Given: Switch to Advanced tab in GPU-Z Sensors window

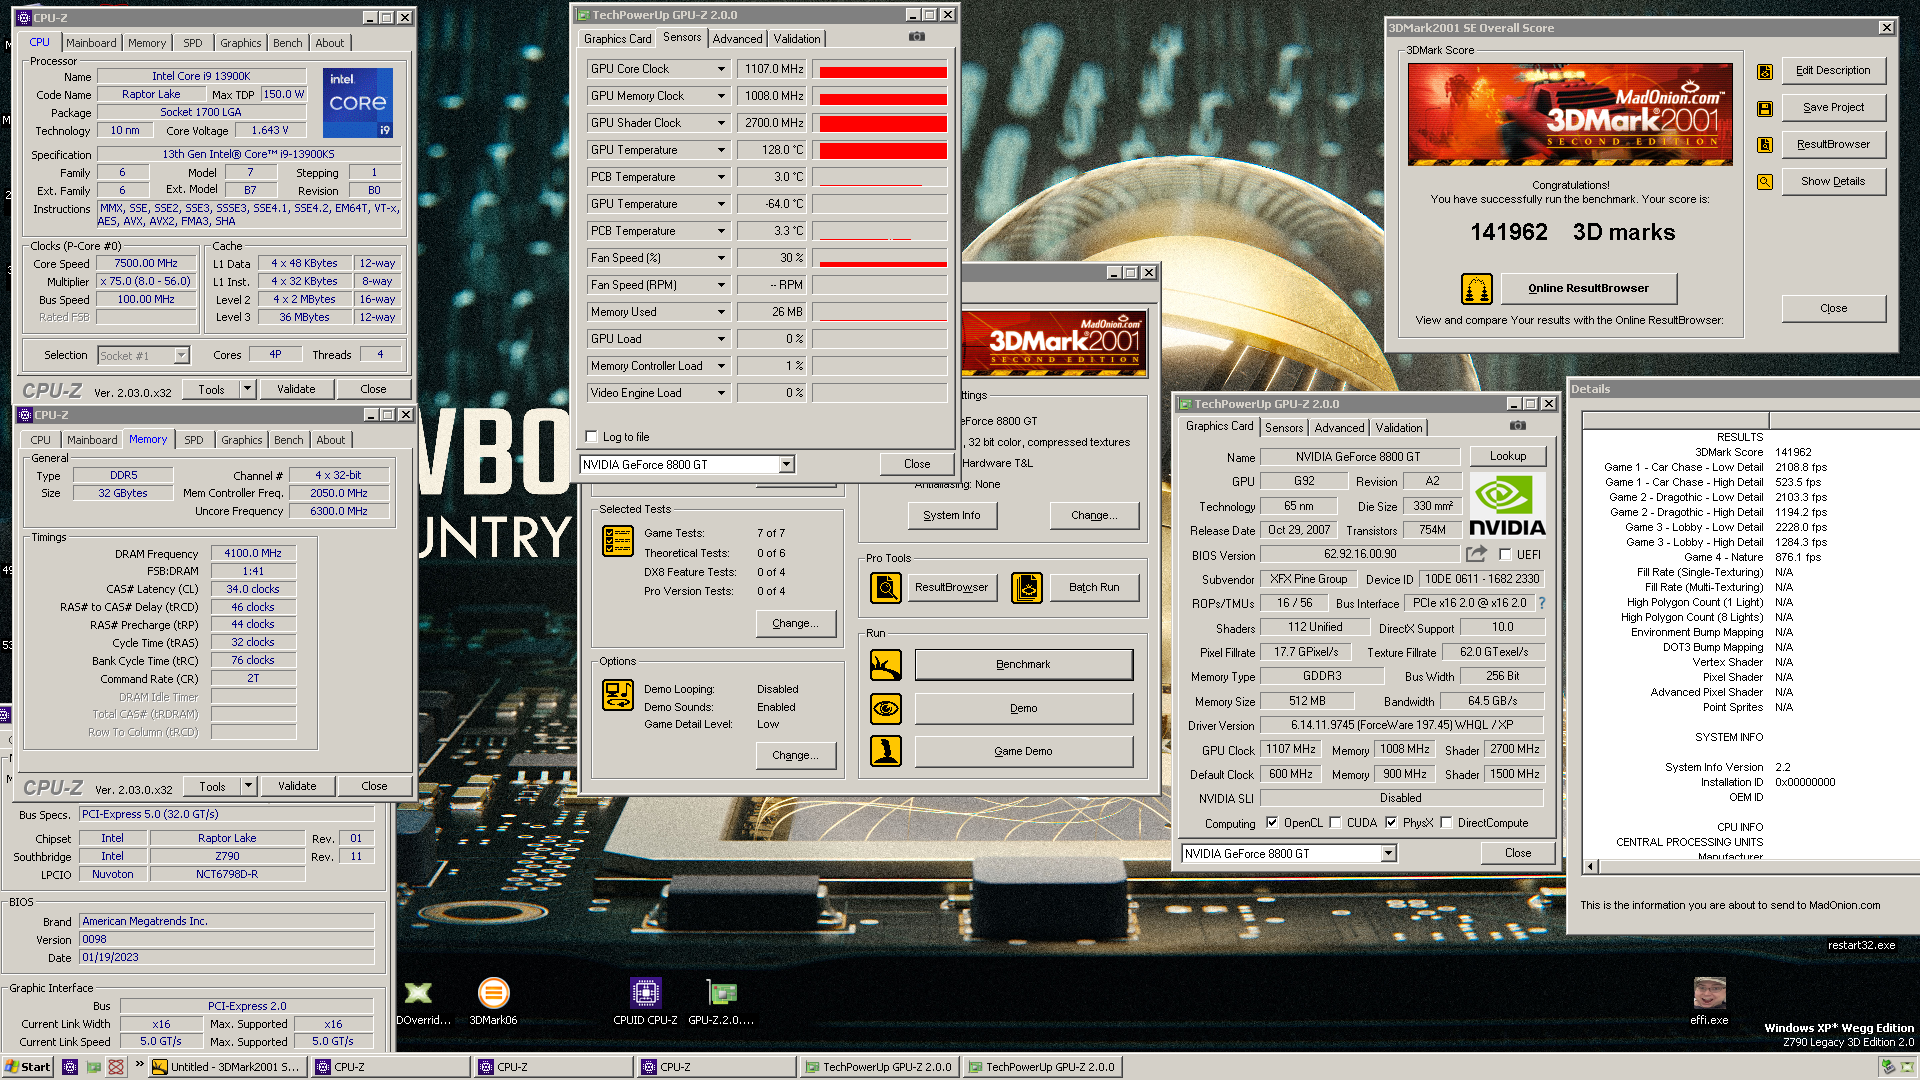Looking at the screenshot, I should [738, 39].
